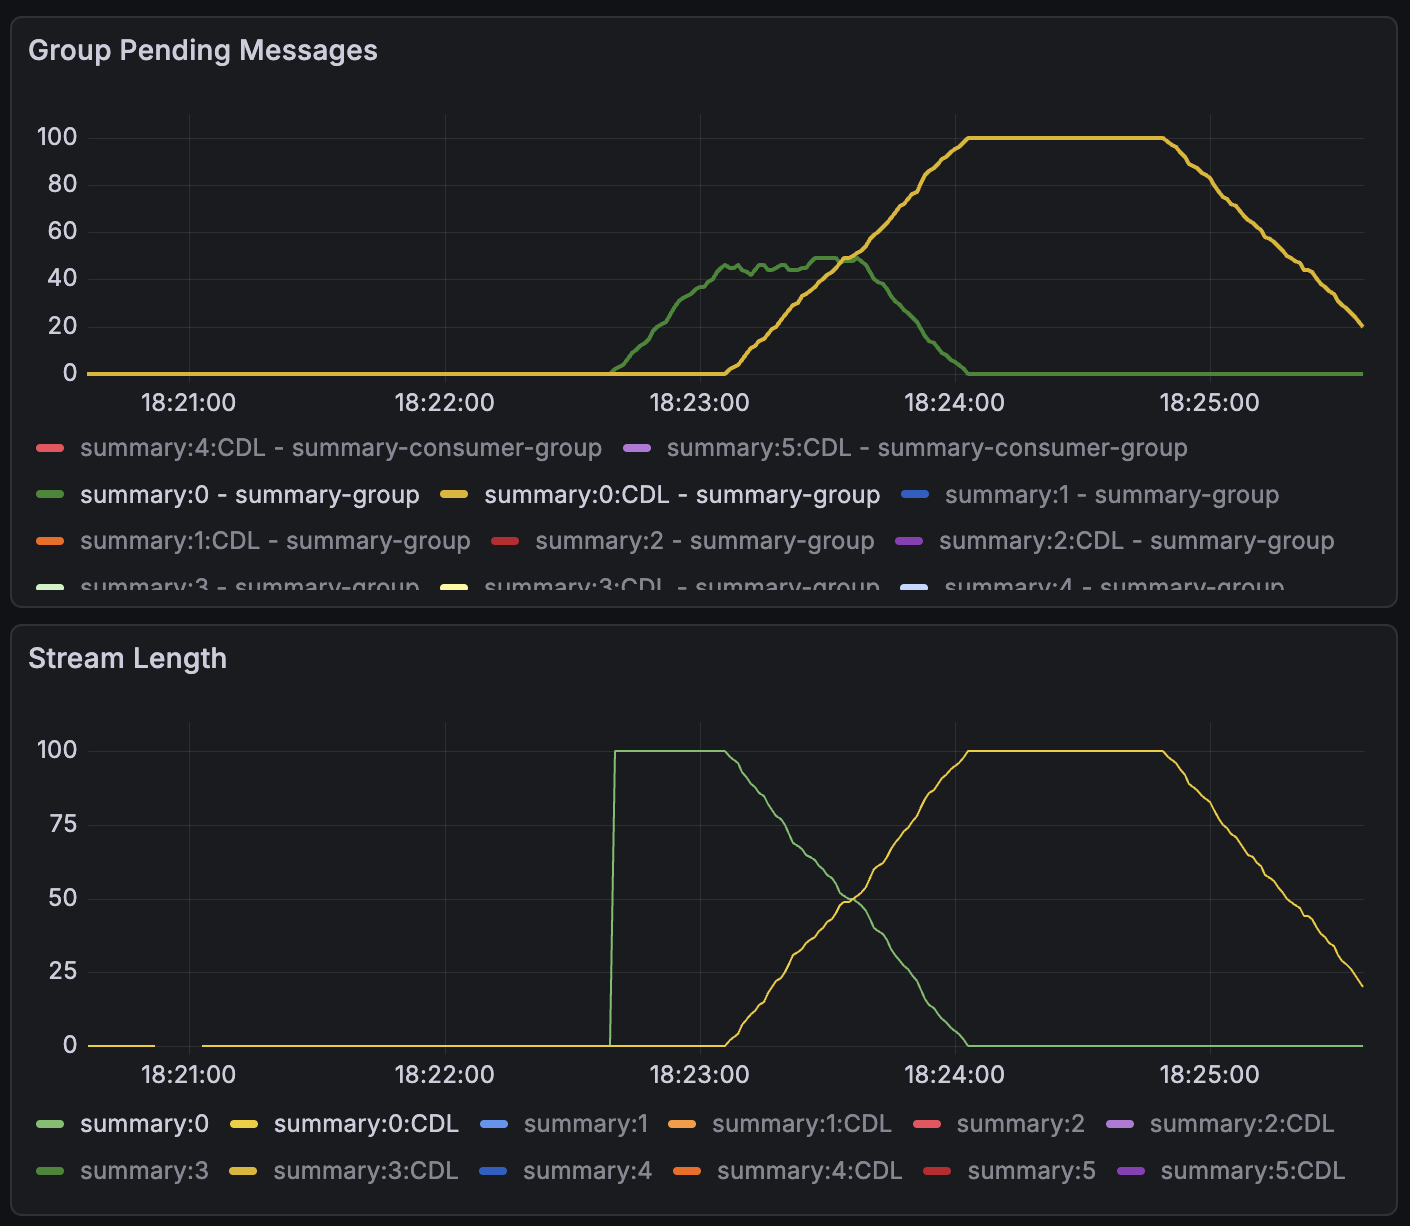Toggle summary:5 label in Stream Length legend
The height and width of the screenshot is (1226, 1410).
(1031, 1171)
